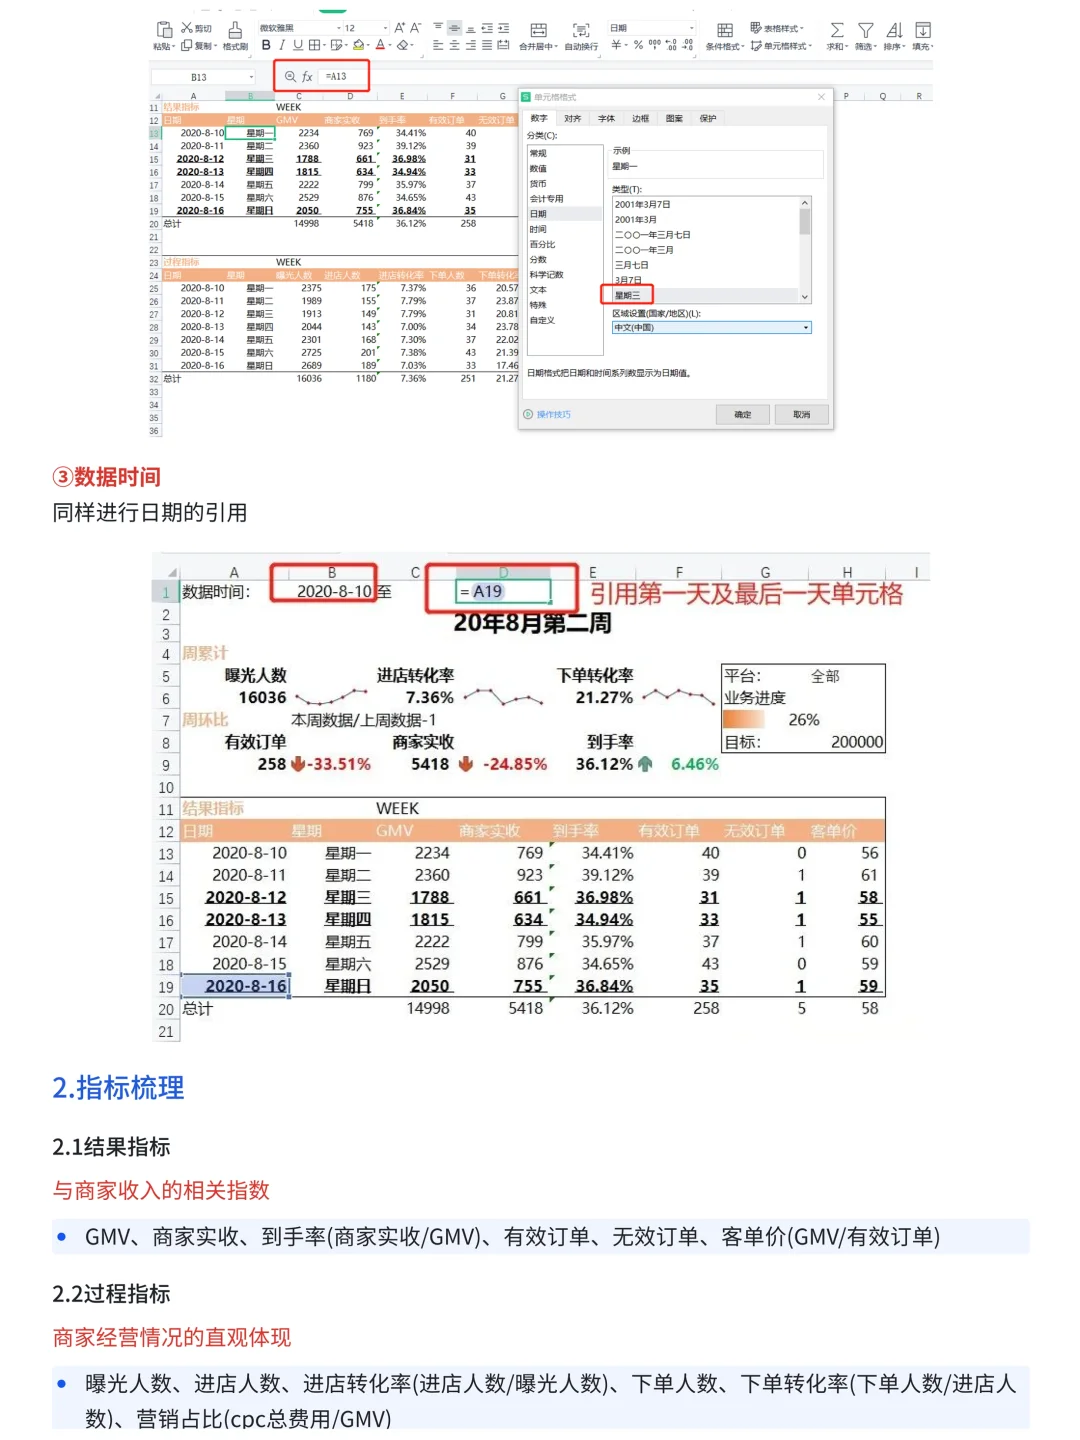Close the 单元格格式 dialog with X
Image resolution: width=1080 pixels, height=1440 pixels.
pos(821,97)
